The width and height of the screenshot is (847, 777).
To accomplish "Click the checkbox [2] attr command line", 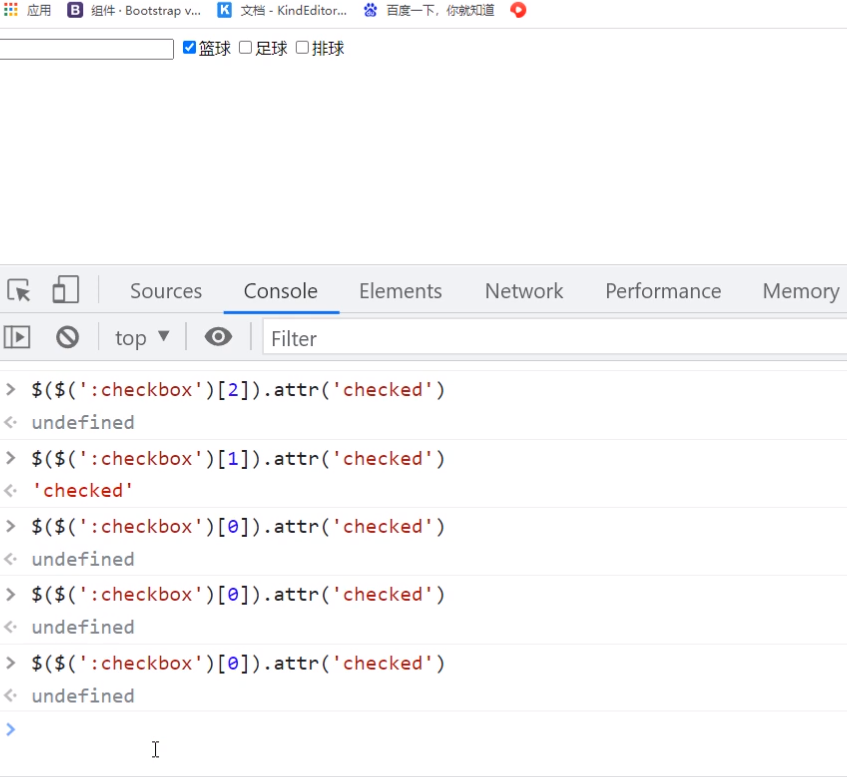I will [238, 390].
